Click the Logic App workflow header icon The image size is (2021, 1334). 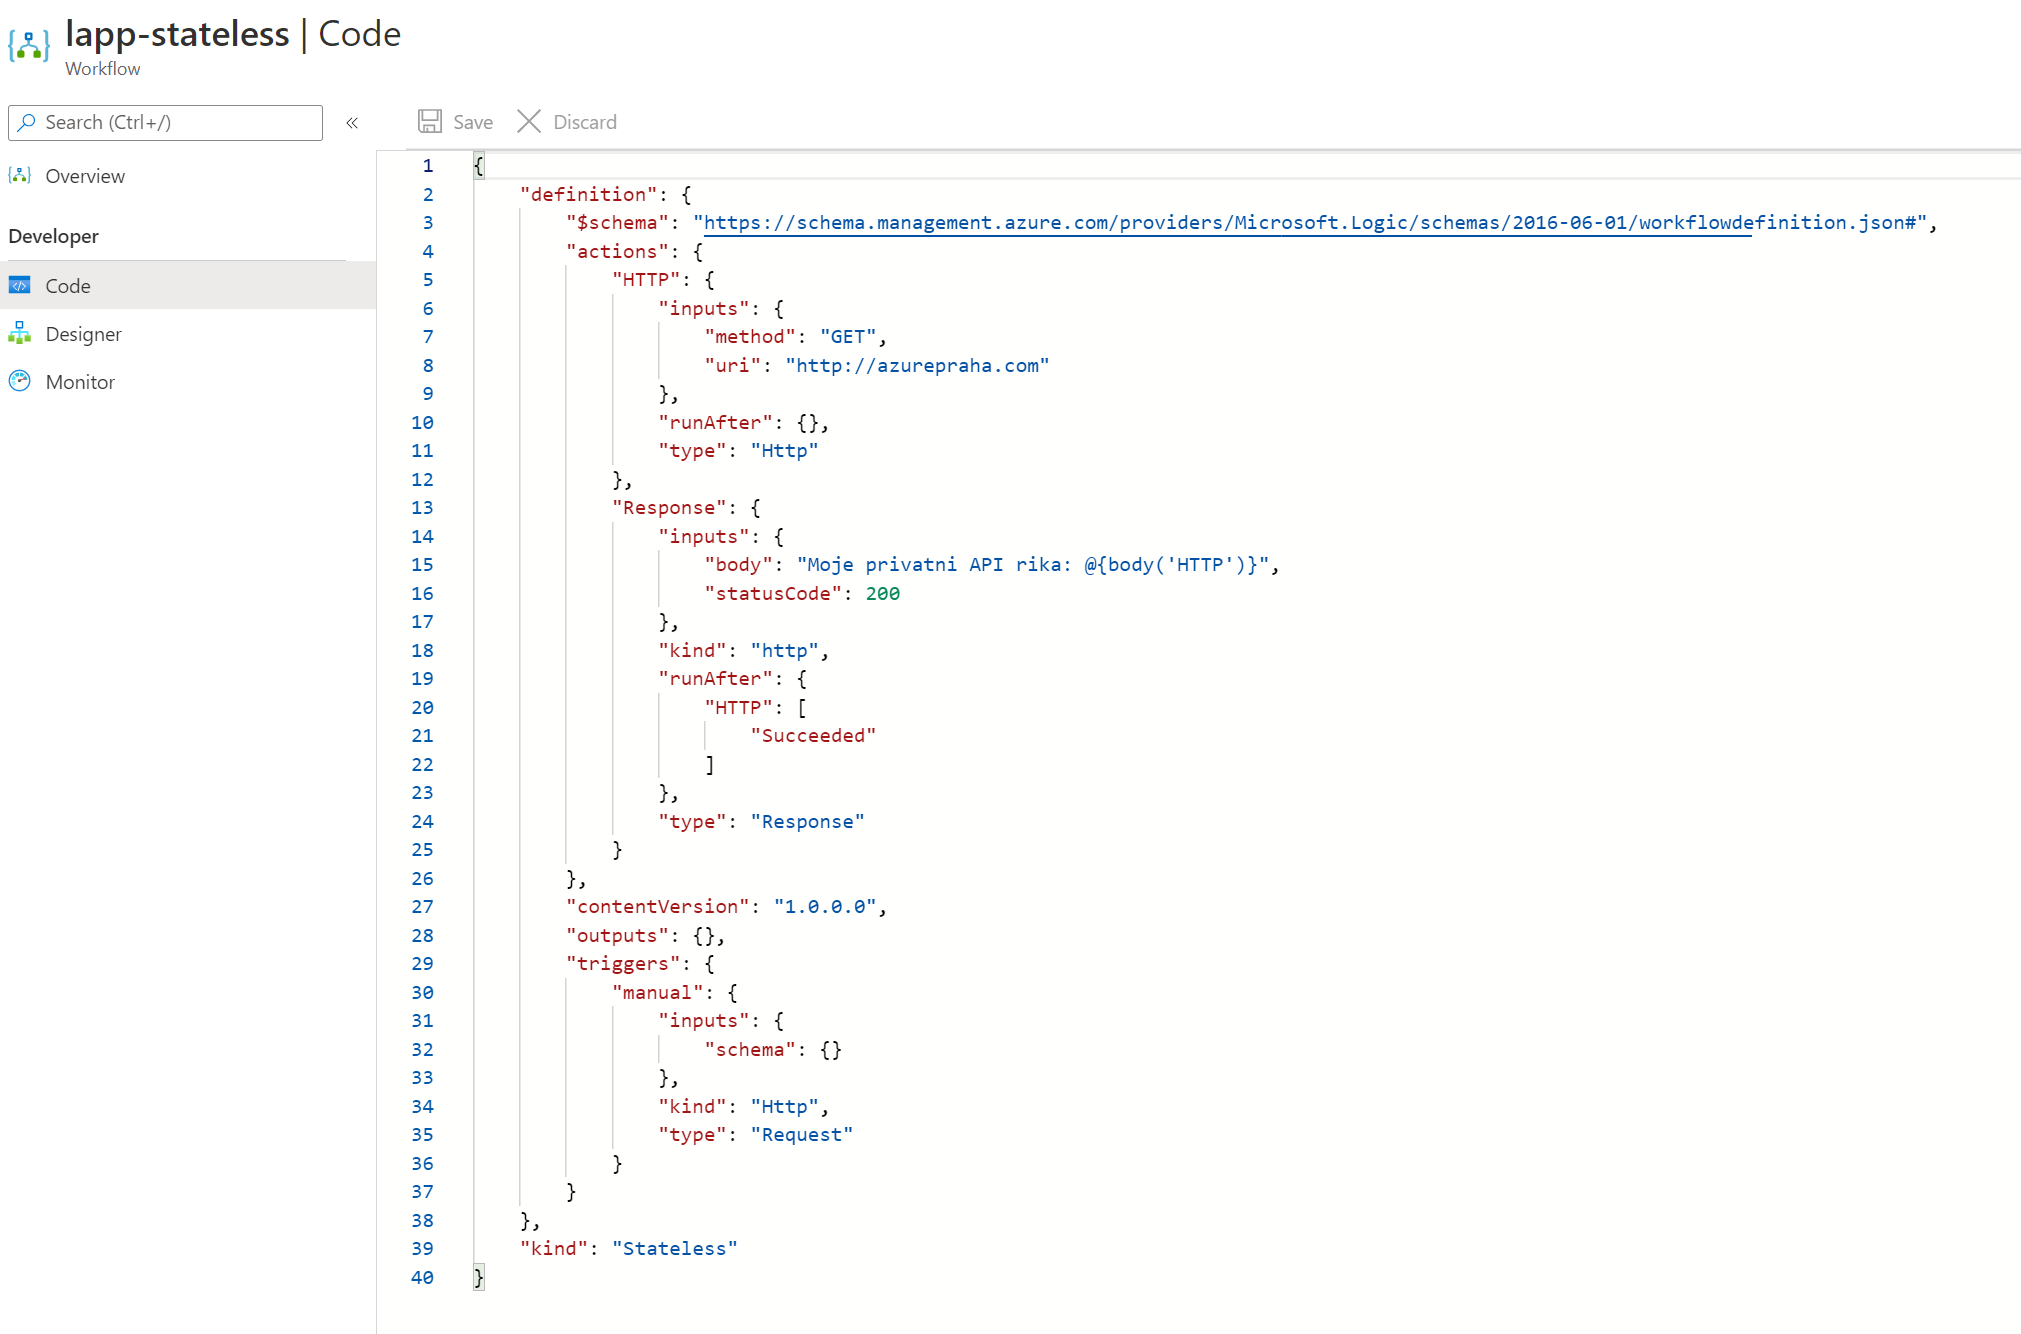tap(29, 45)
